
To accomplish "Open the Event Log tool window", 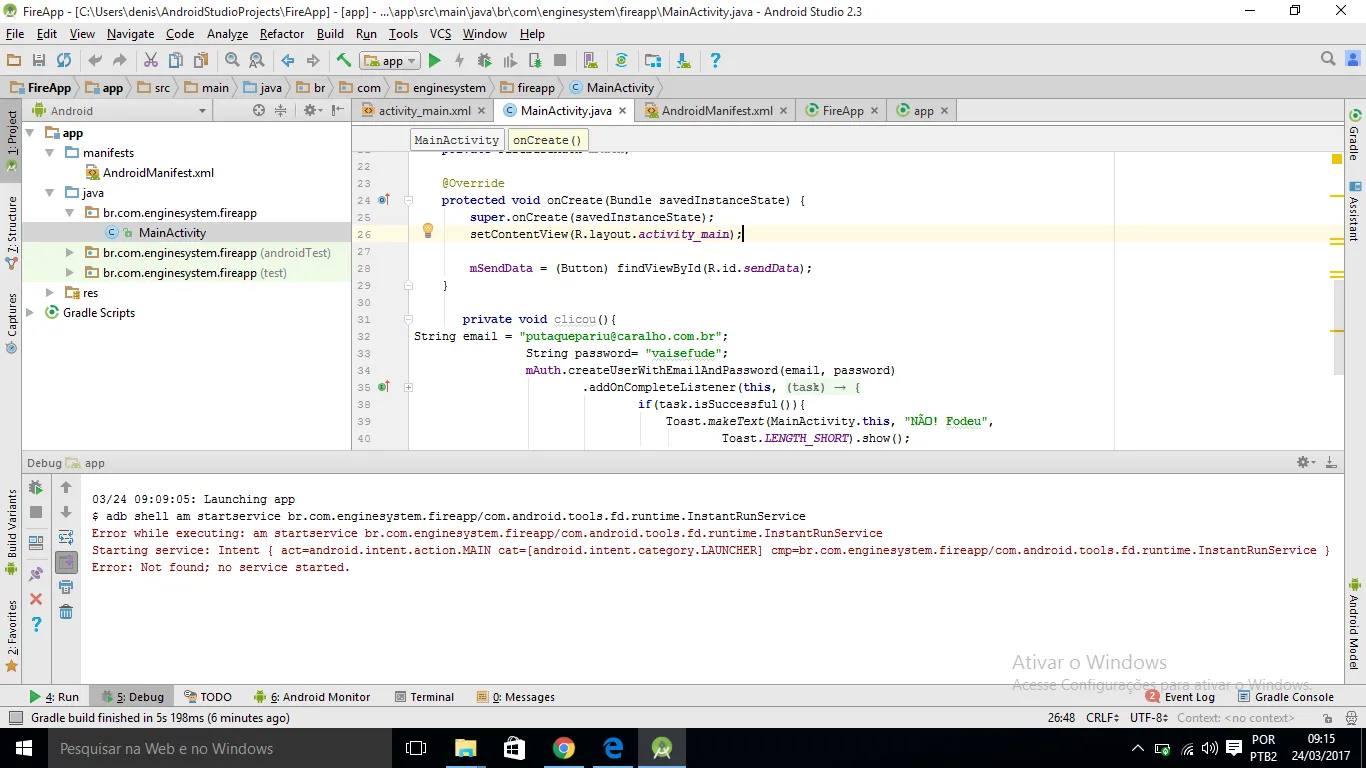I will coord(1188,697).
